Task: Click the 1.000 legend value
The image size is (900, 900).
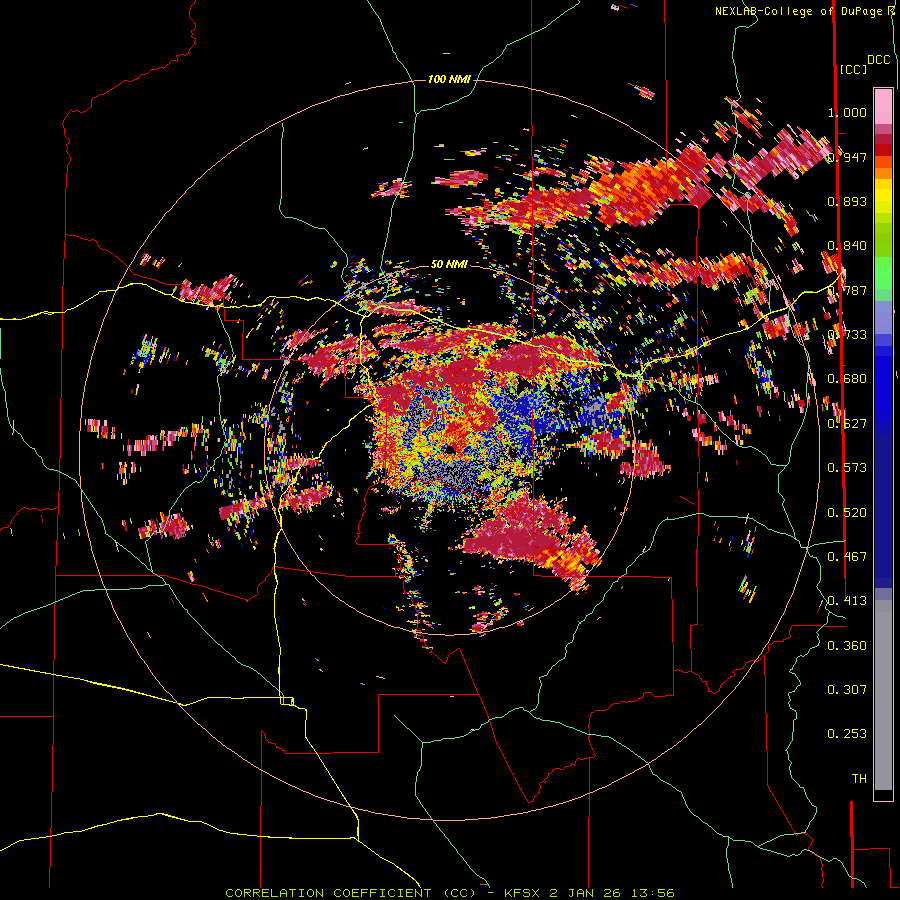Action: (847, 112)
